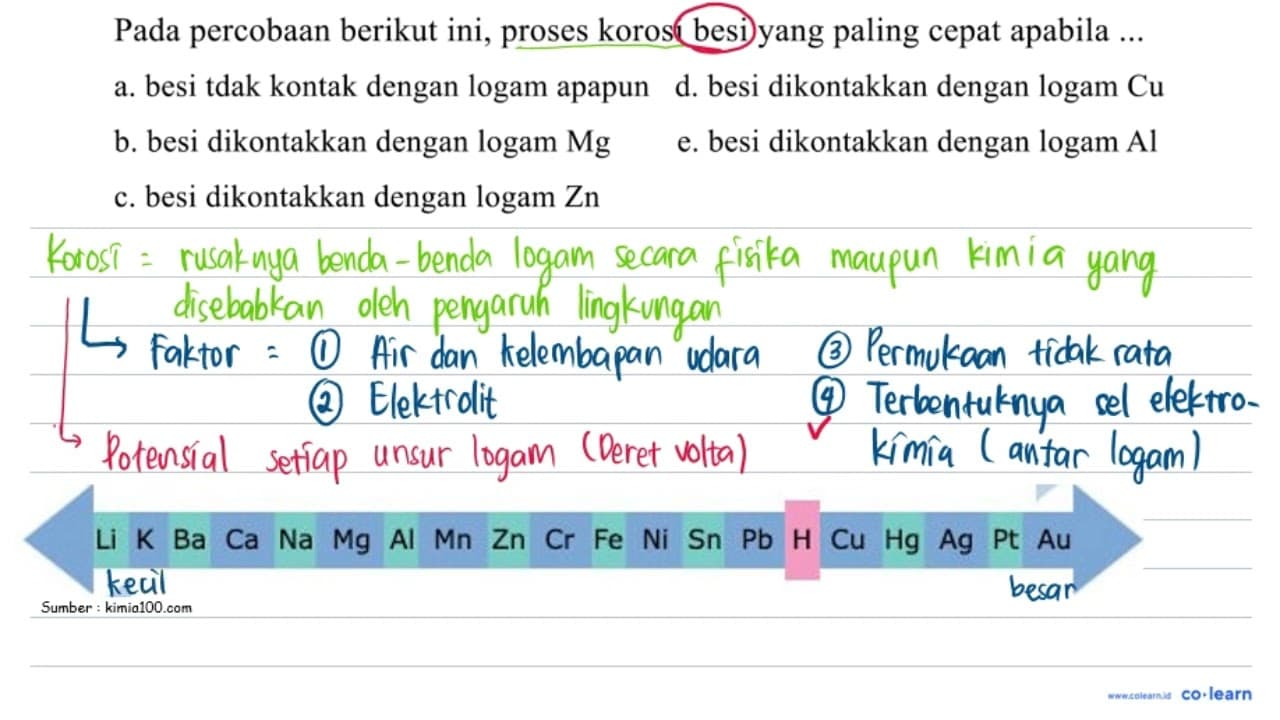Image resolution: width=1280 pixels, height=720 pixels.
Task: Select answer option c, logam Zn
Action: click(357, 196)
